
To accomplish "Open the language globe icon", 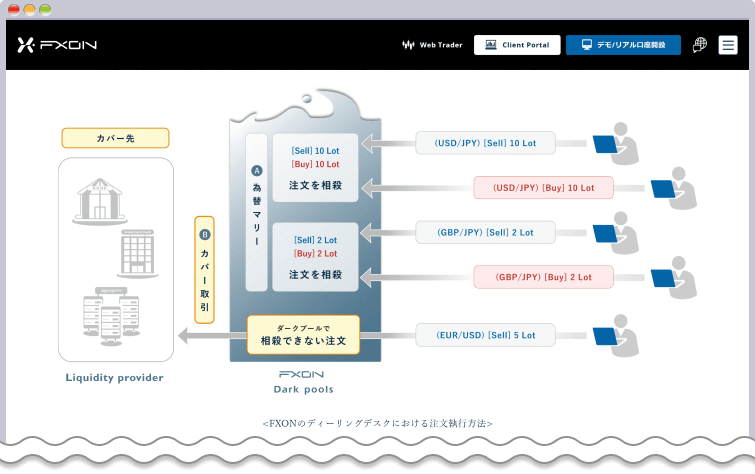I will tap(700, 45).
